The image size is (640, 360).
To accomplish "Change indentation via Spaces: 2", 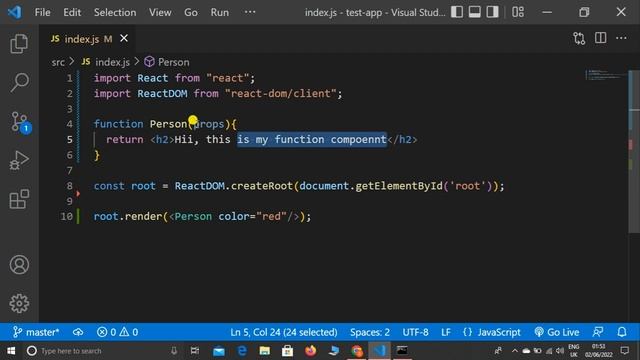I will coord(370,332).
